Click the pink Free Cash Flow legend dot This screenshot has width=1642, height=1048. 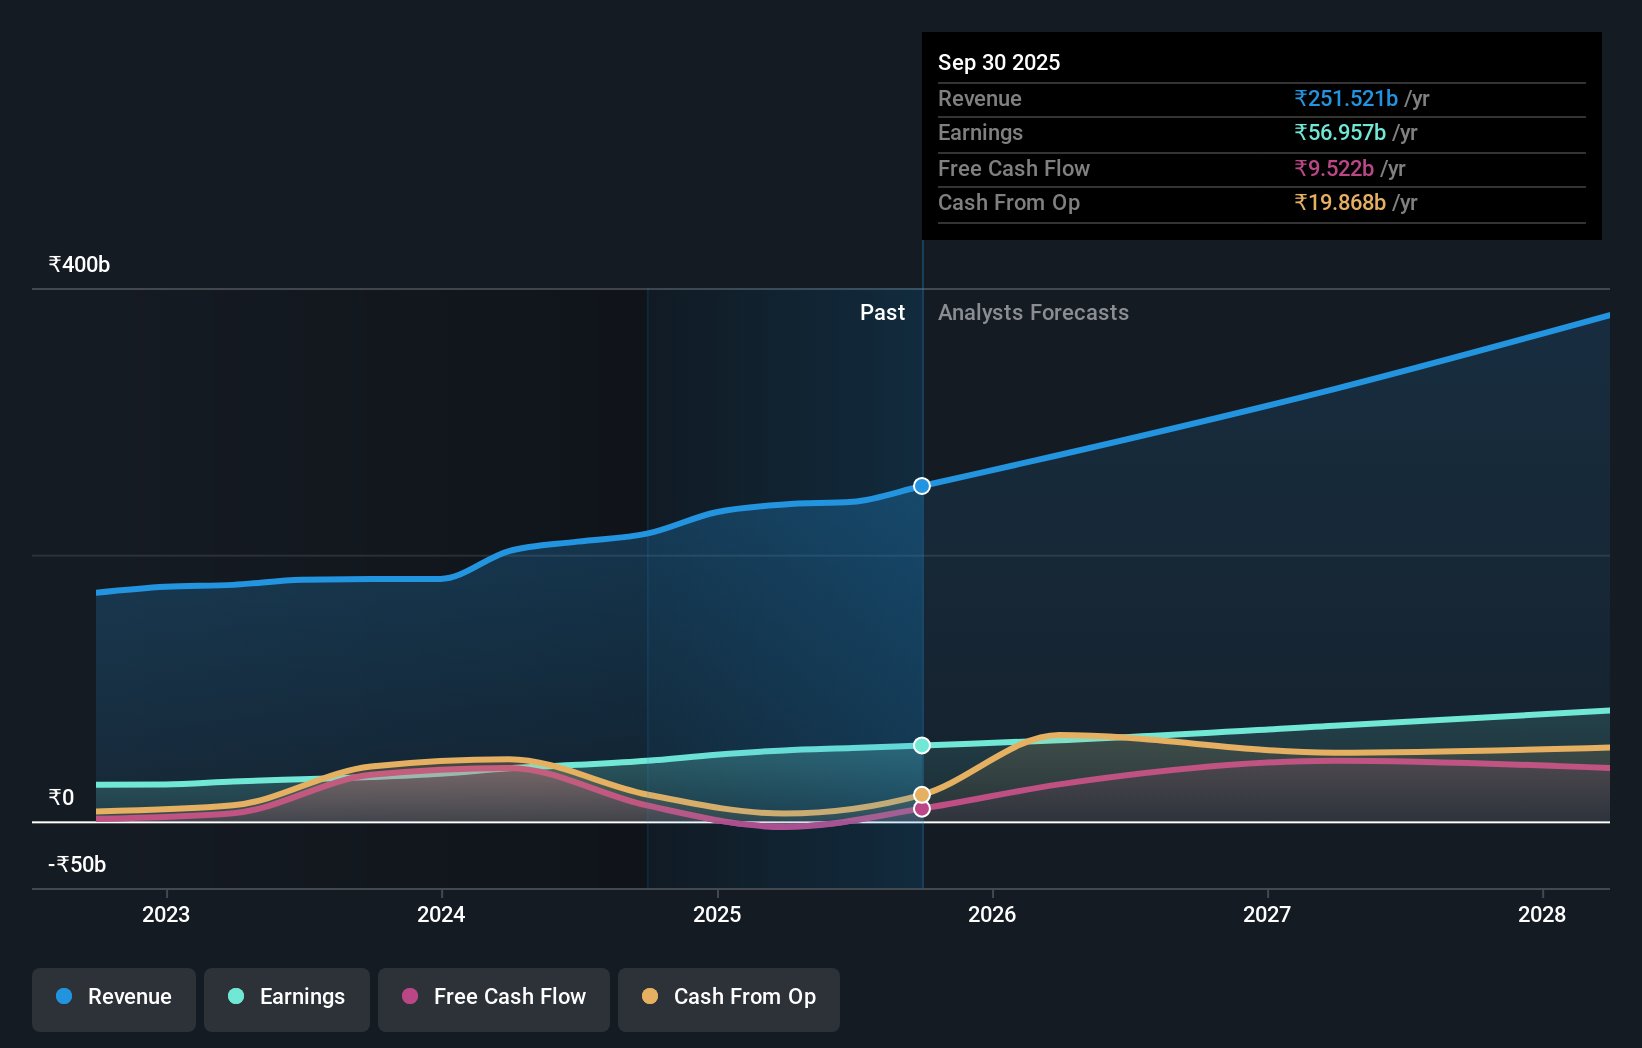[408, 996]
